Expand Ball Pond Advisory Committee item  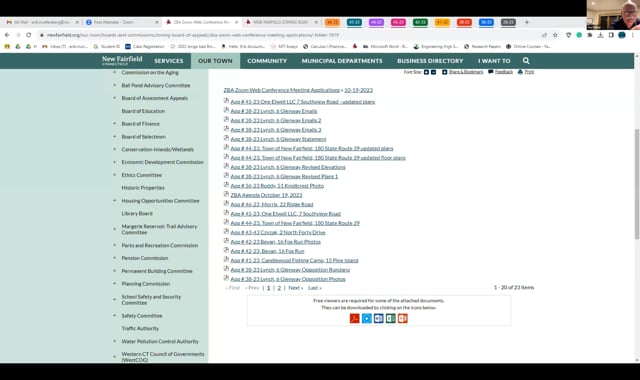114,85
